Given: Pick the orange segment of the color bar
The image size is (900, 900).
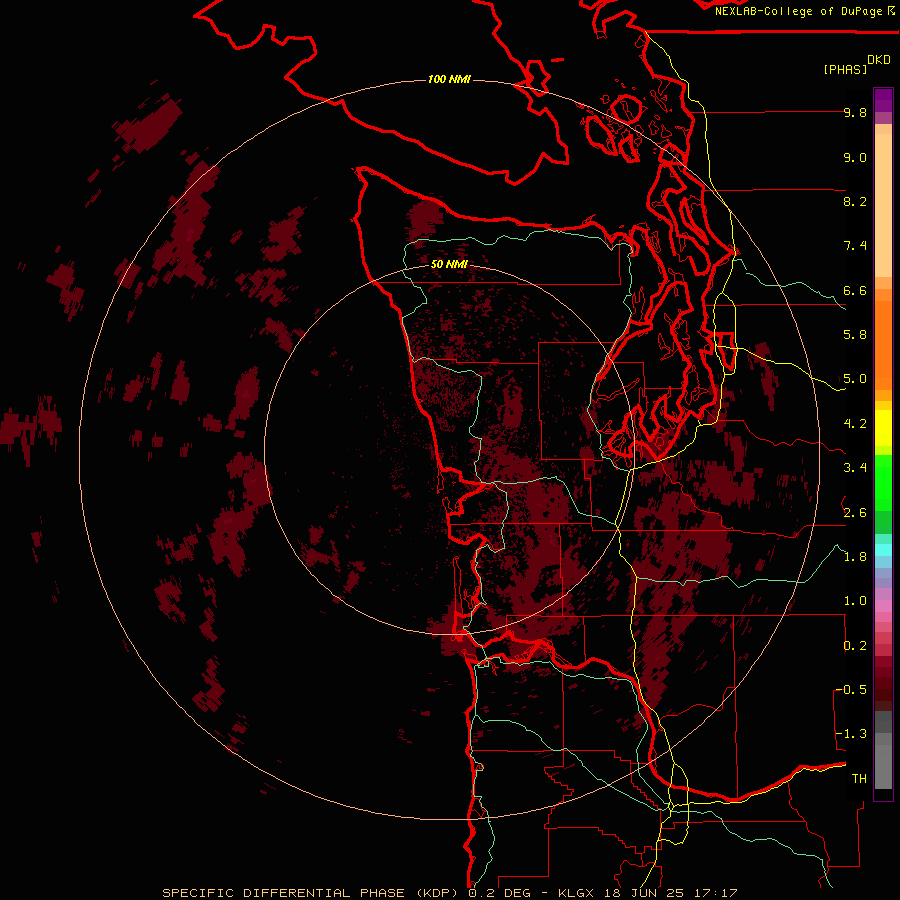Looking at the screenshot, I should click(x=883, y=344).
